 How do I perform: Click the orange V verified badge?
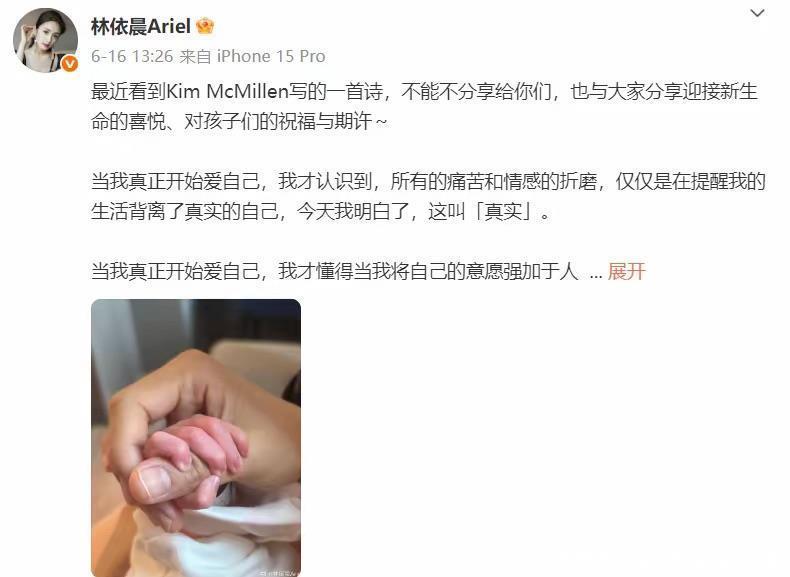[x=69, y=63]
